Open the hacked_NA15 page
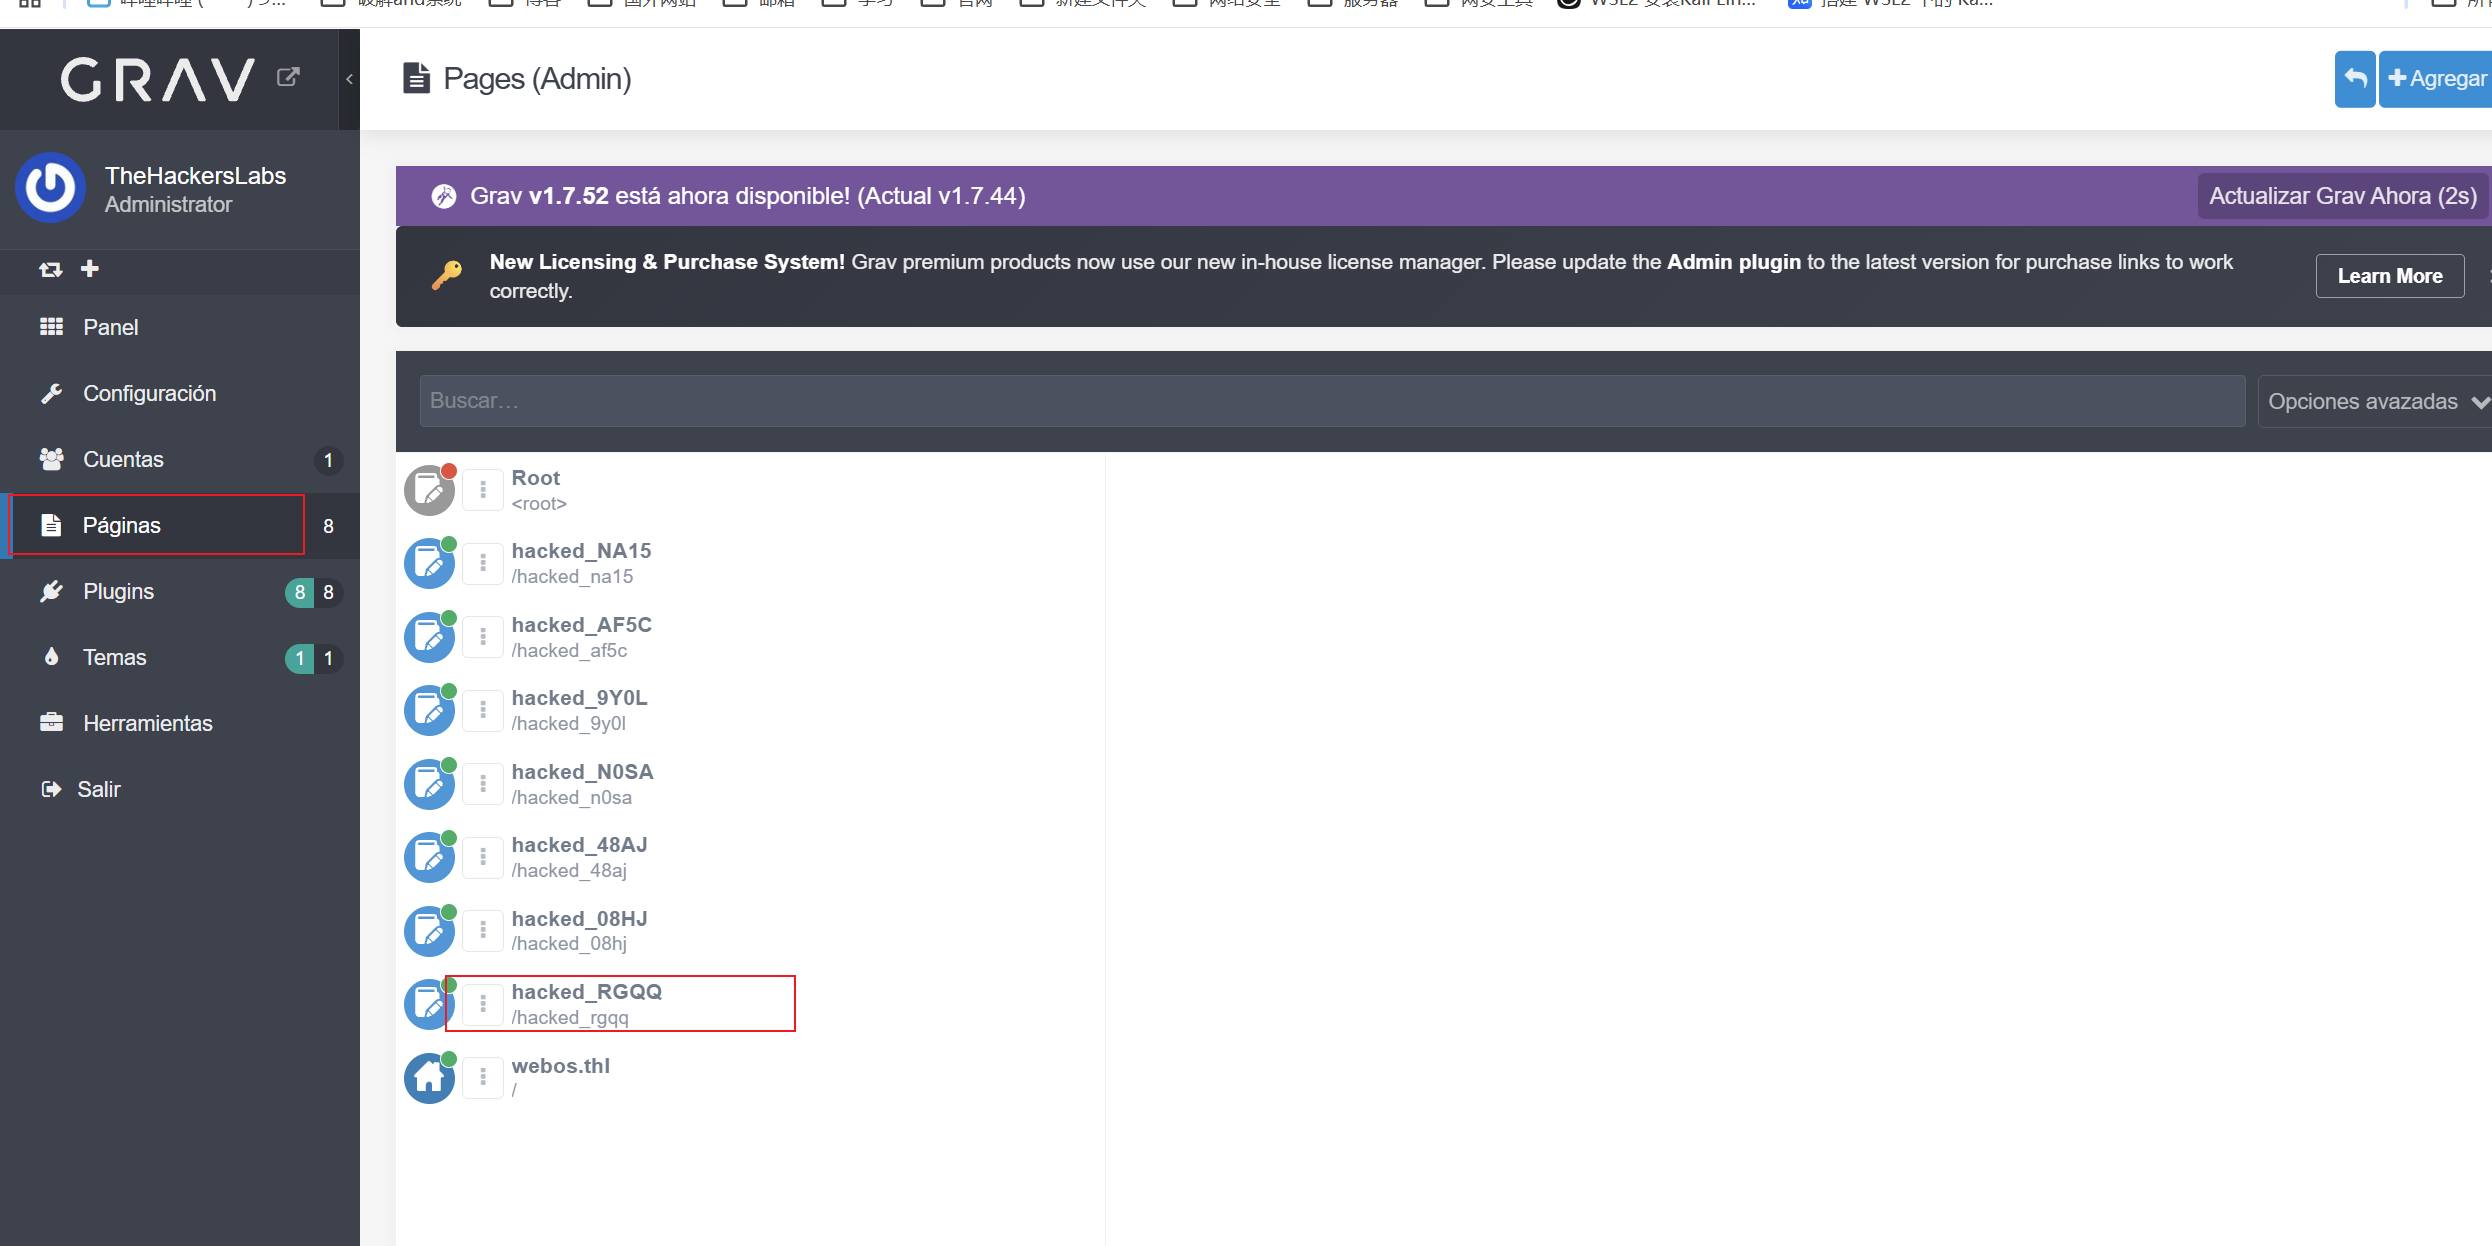2492x1246 pixels. 581,551
